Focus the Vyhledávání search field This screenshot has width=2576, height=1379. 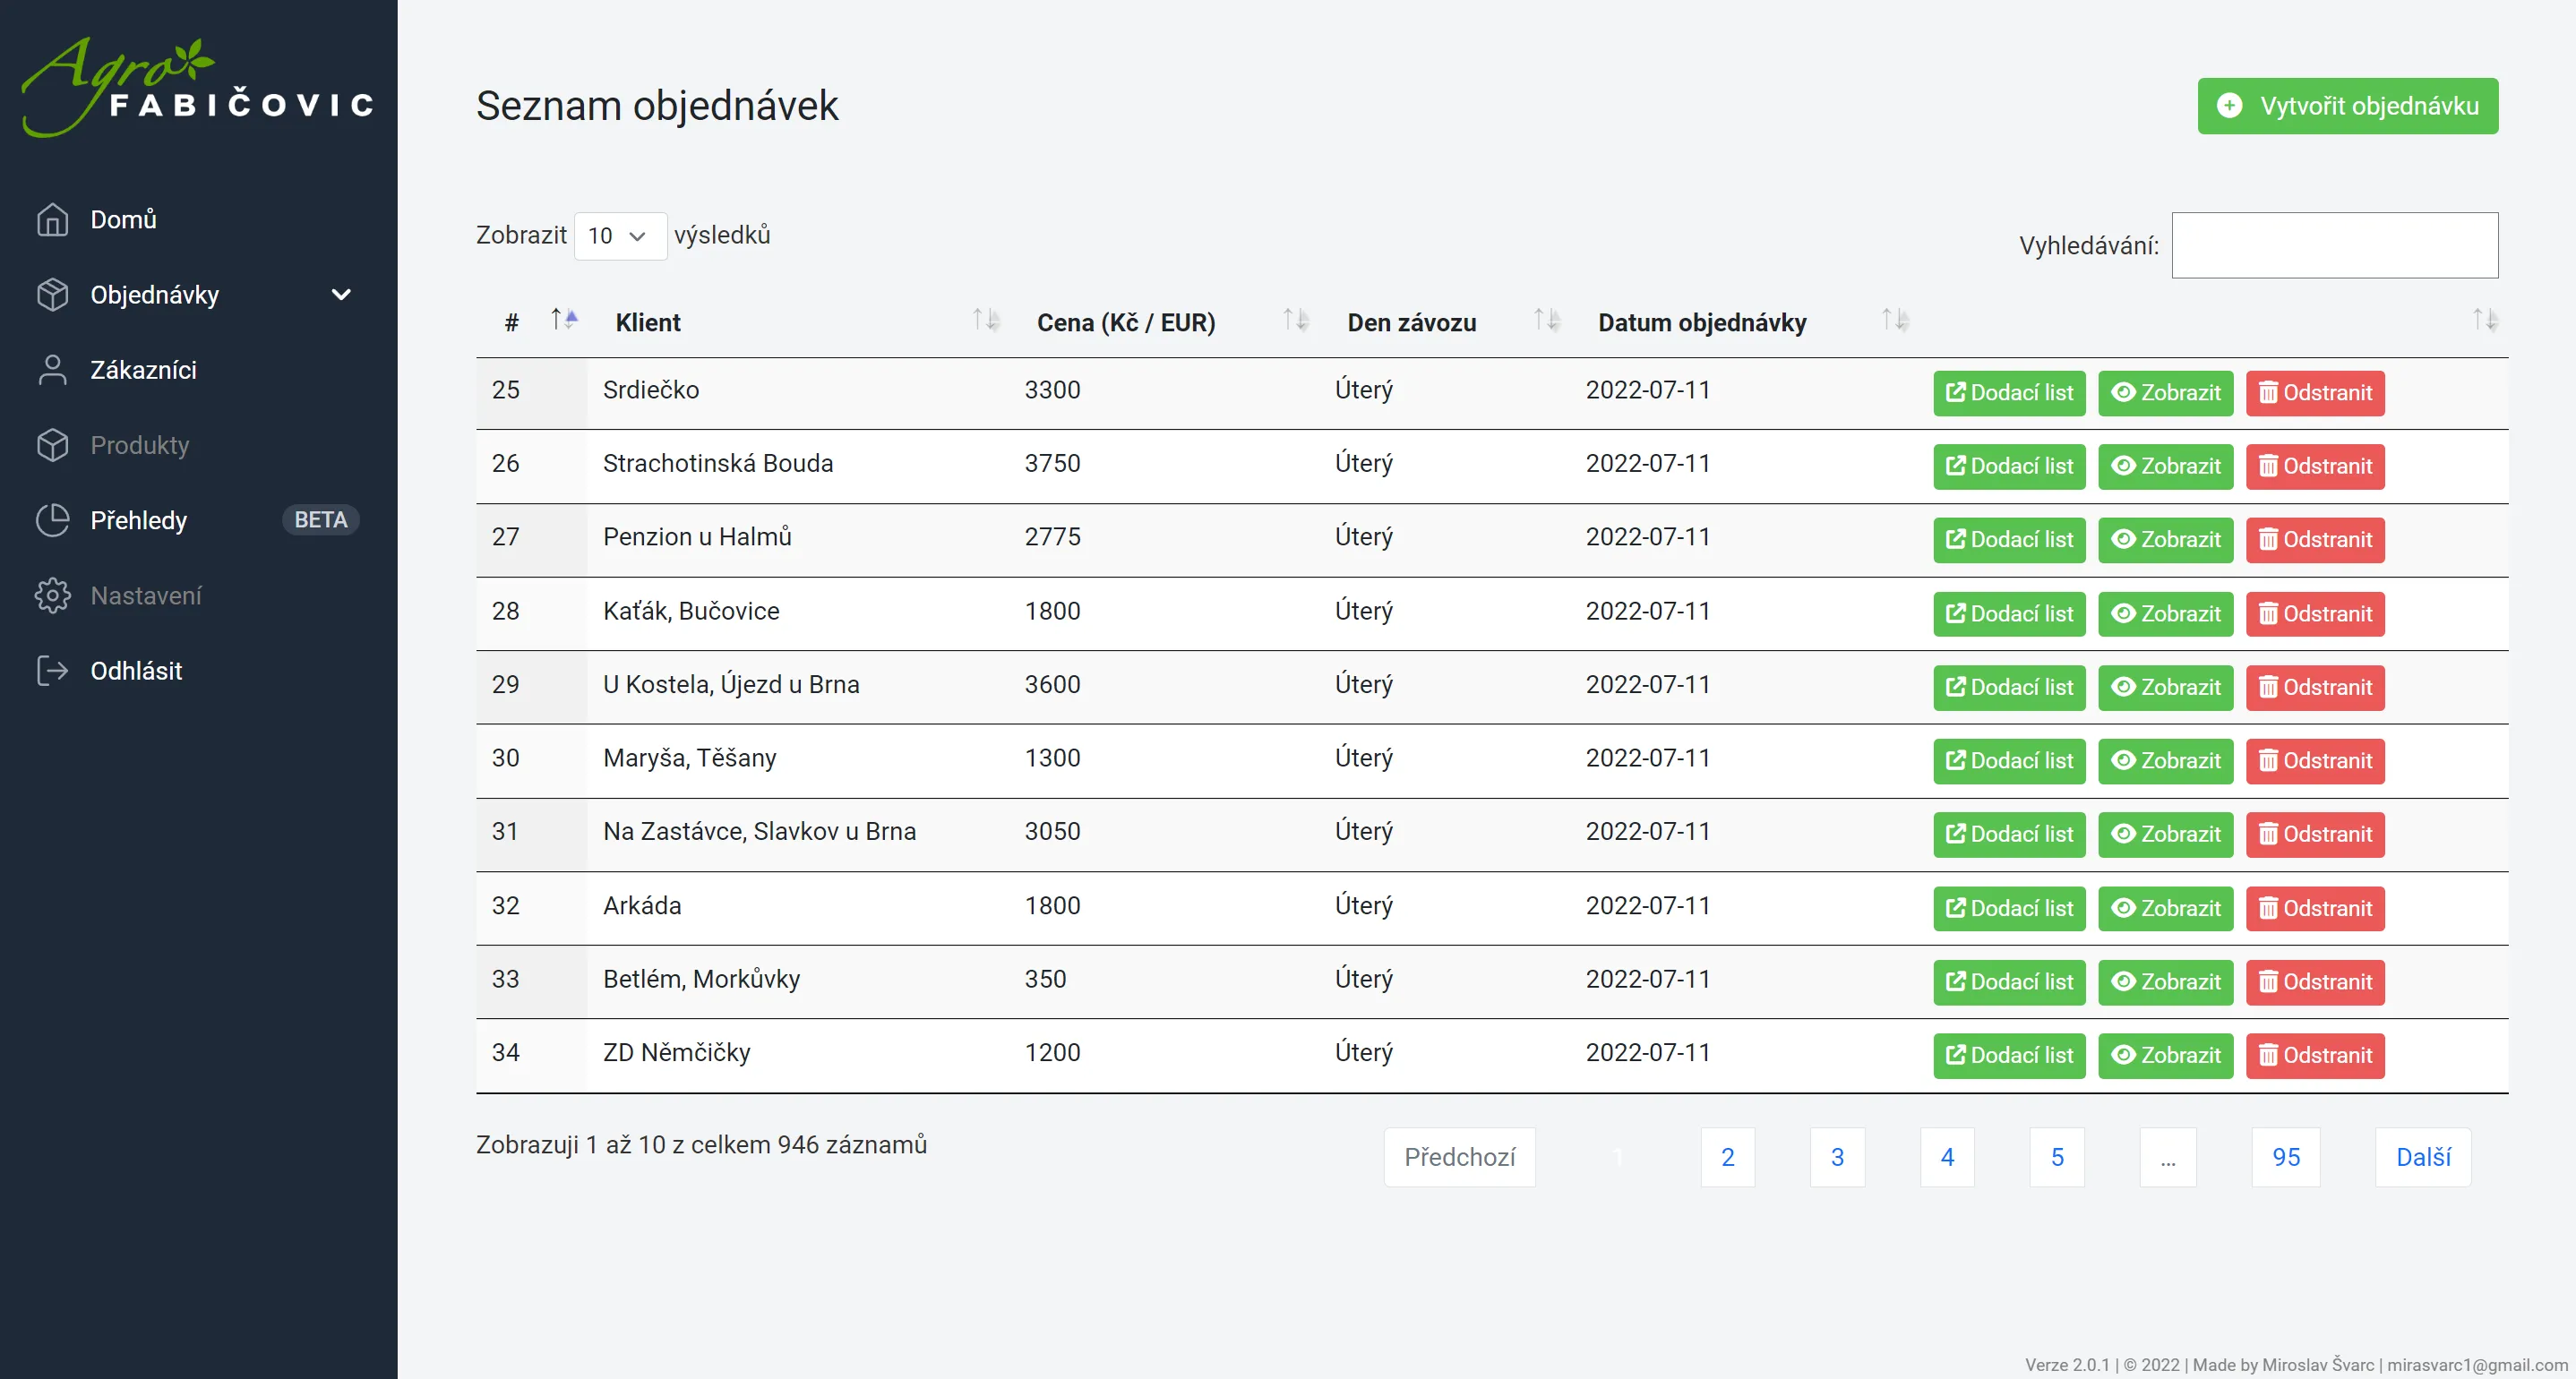(2334, 245)
